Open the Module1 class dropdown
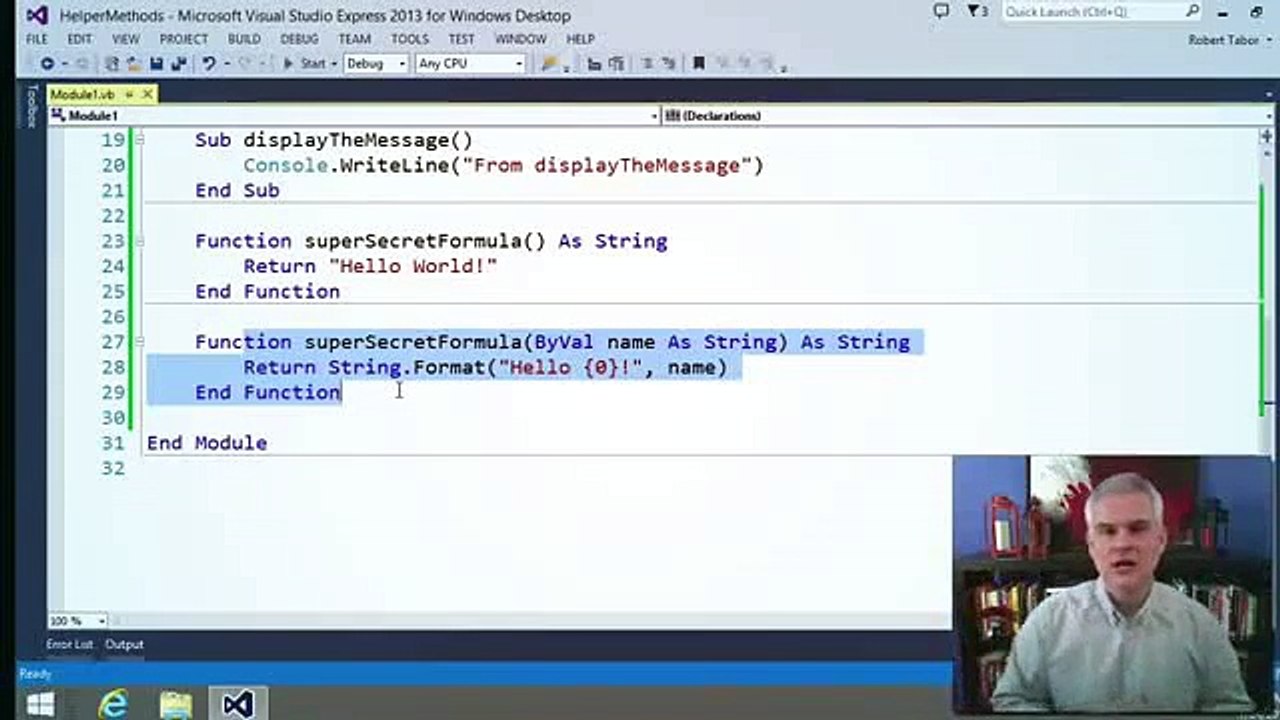This screenshot has width=1280, height=720. coord(355,116)
